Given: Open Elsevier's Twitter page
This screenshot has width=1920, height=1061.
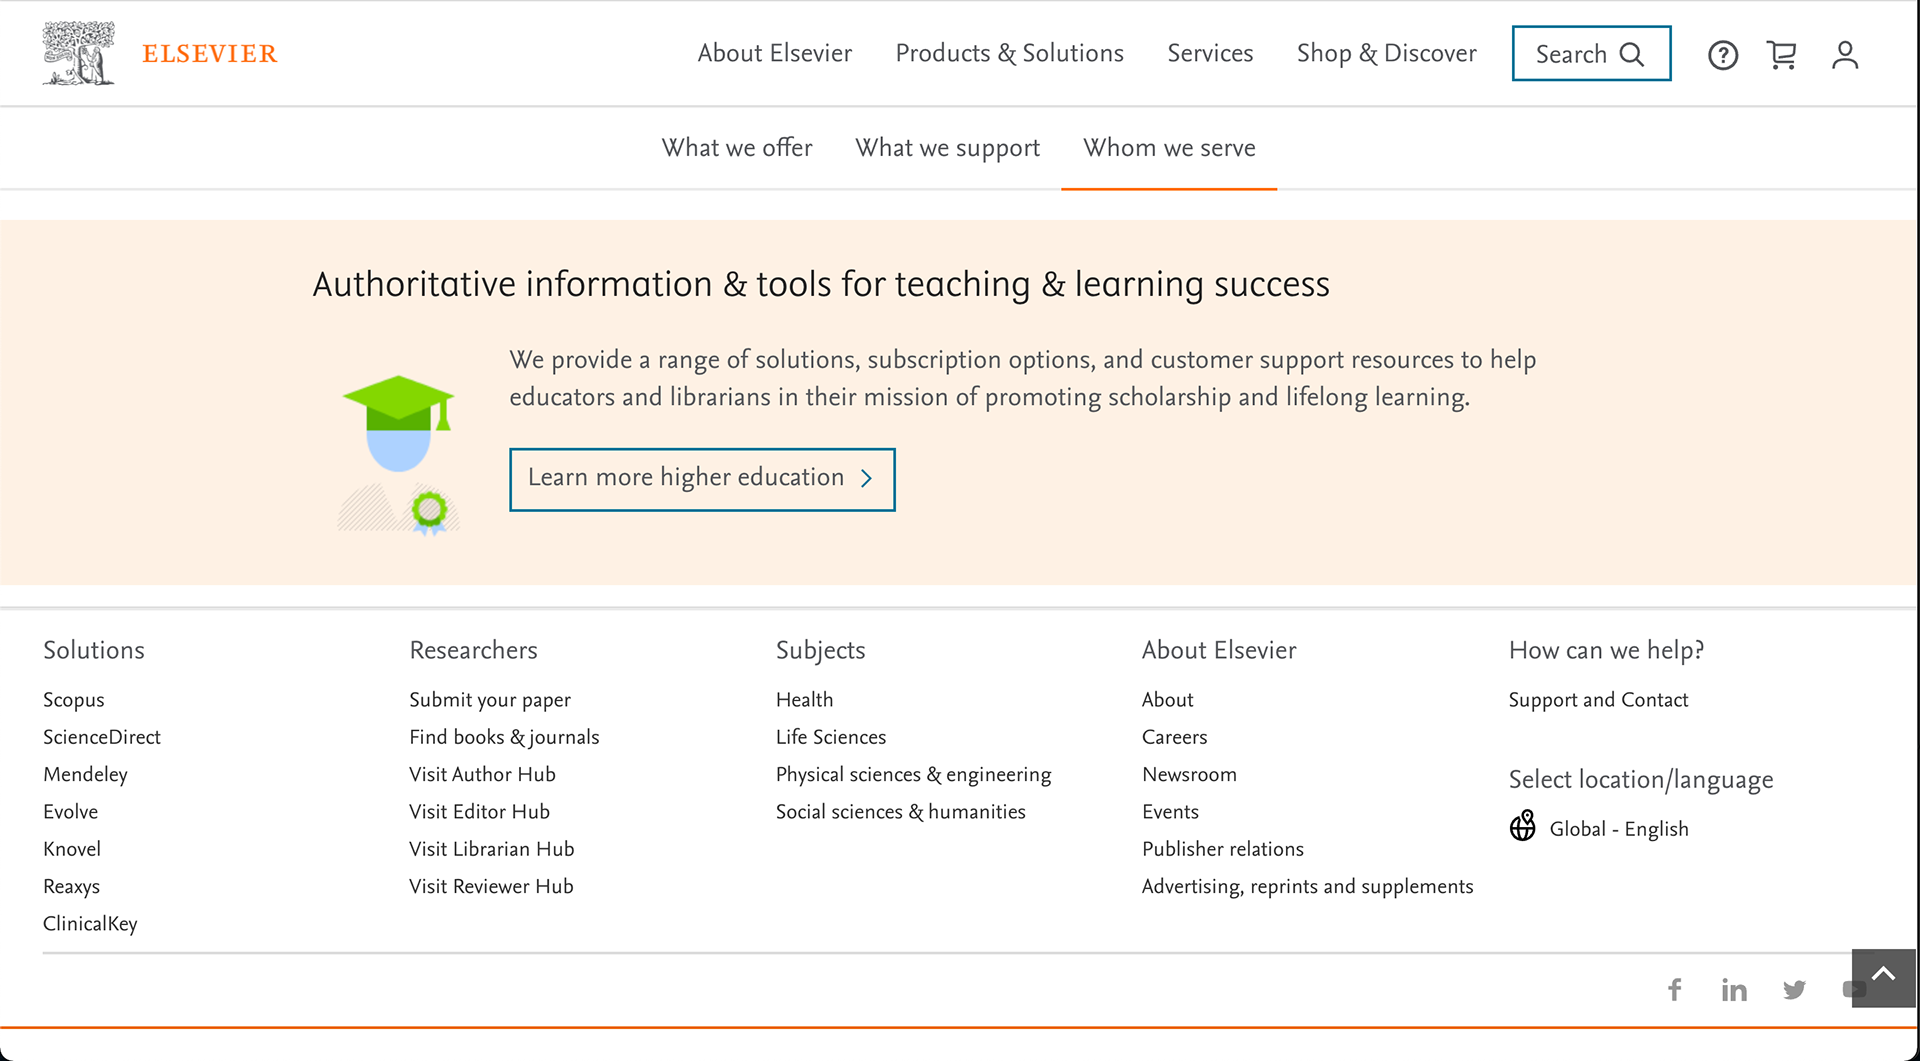Looking at the screenshot, I should click(x=1794, y=990).
